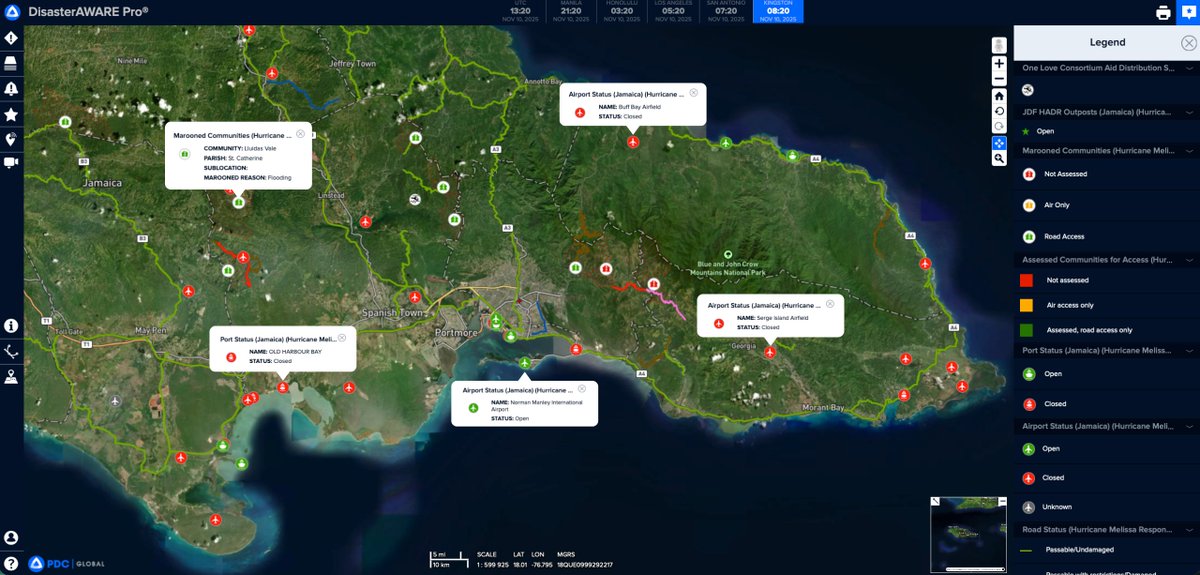Select the Manila time zone clock
1200x575 pixels.
[571, 11]
